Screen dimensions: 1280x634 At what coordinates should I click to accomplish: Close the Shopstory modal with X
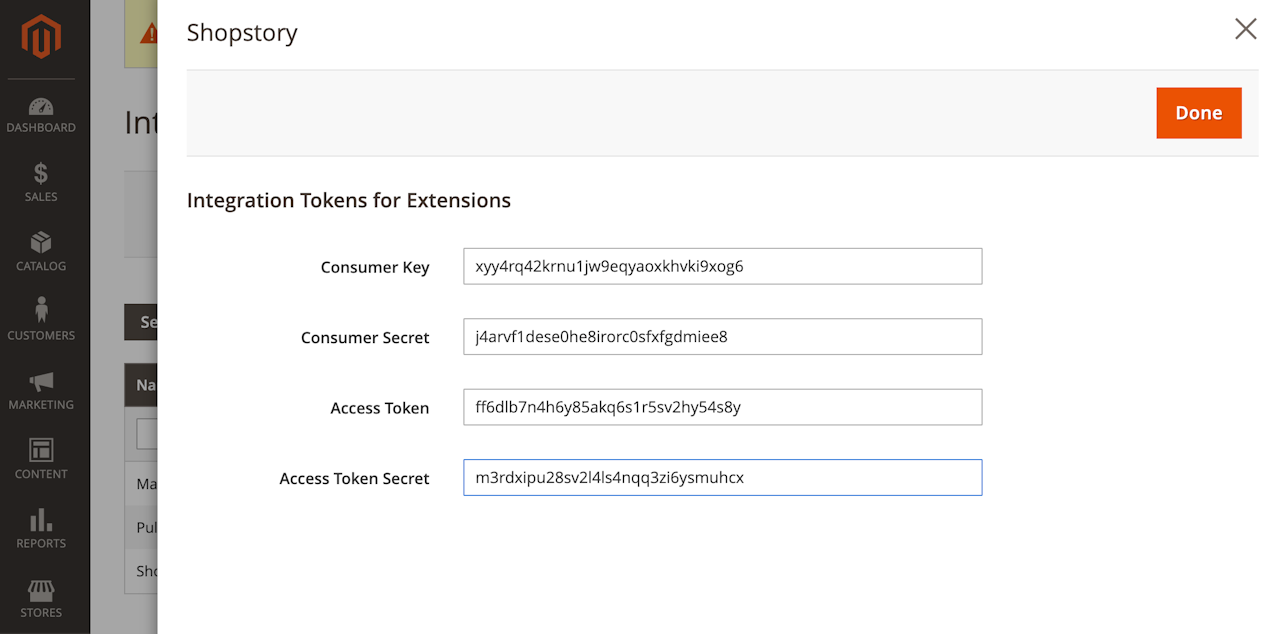click(1245, 29)
